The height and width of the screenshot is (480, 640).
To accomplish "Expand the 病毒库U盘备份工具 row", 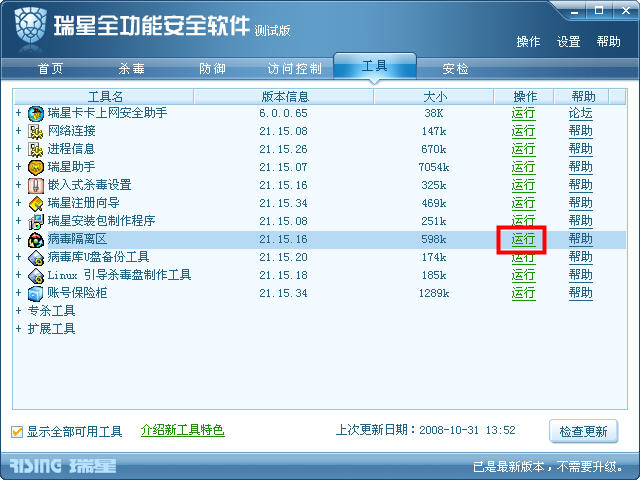I will click(x=18, y=257).
